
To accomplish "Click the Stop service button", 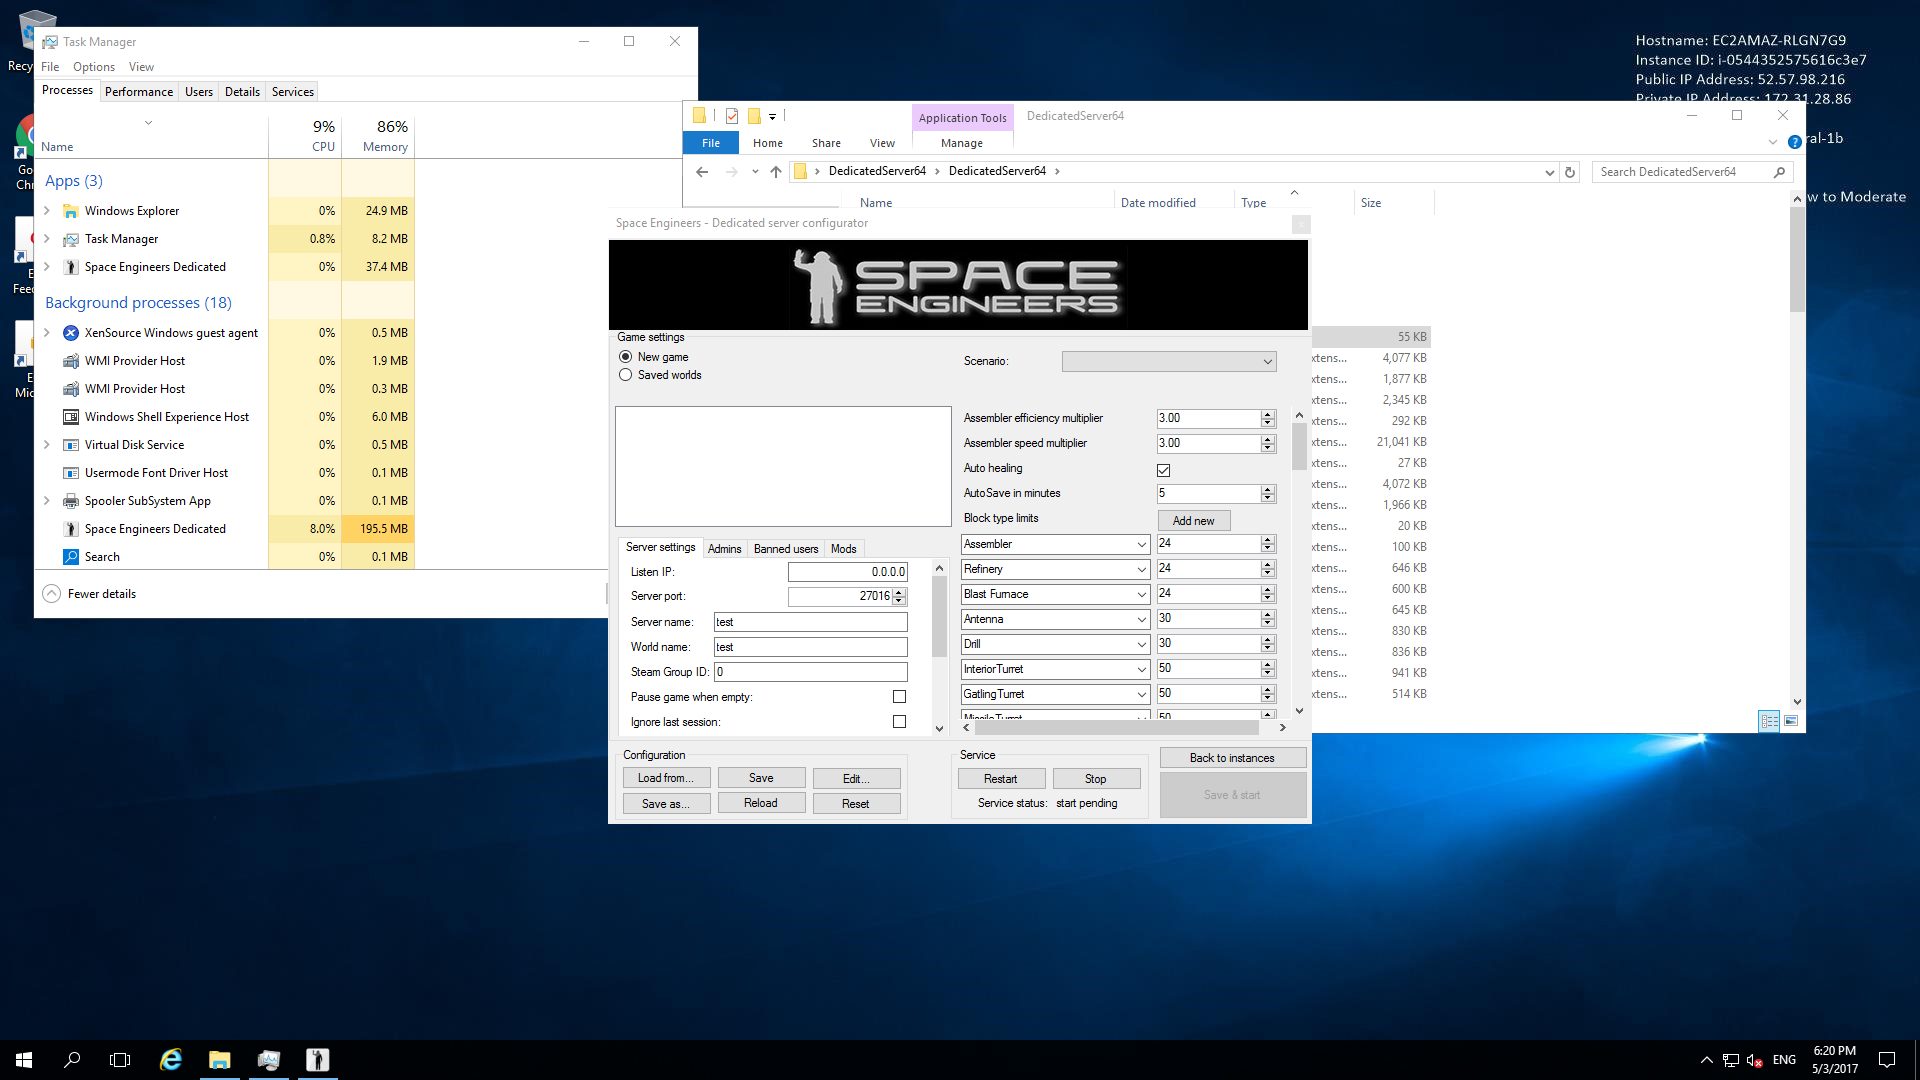I will tap(1096, 779).
